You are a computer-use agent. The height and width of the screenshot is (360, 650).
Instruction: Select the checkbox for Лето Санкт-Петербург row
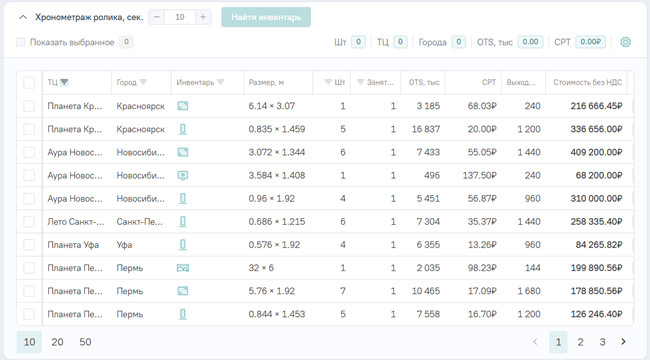[x=29, y=222]
